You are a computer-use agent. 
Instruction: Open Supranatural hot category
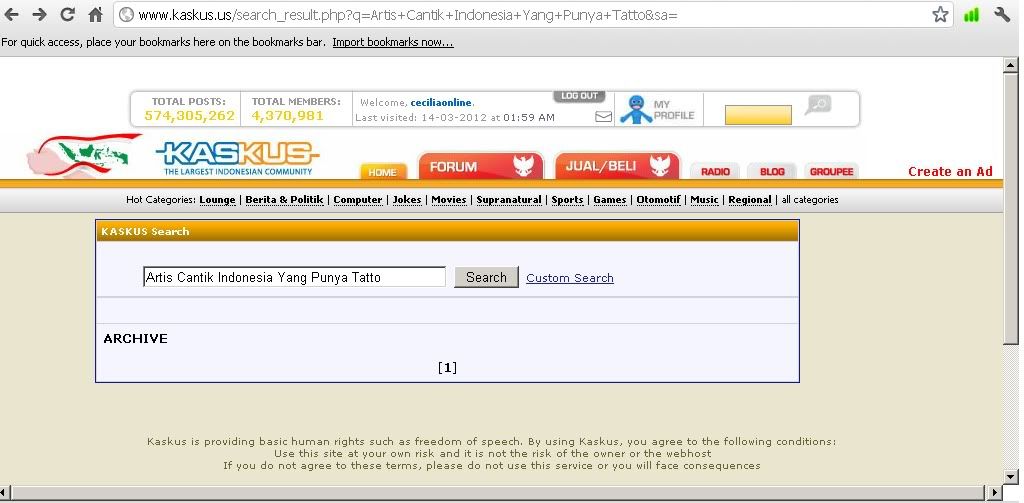[509, 200]
